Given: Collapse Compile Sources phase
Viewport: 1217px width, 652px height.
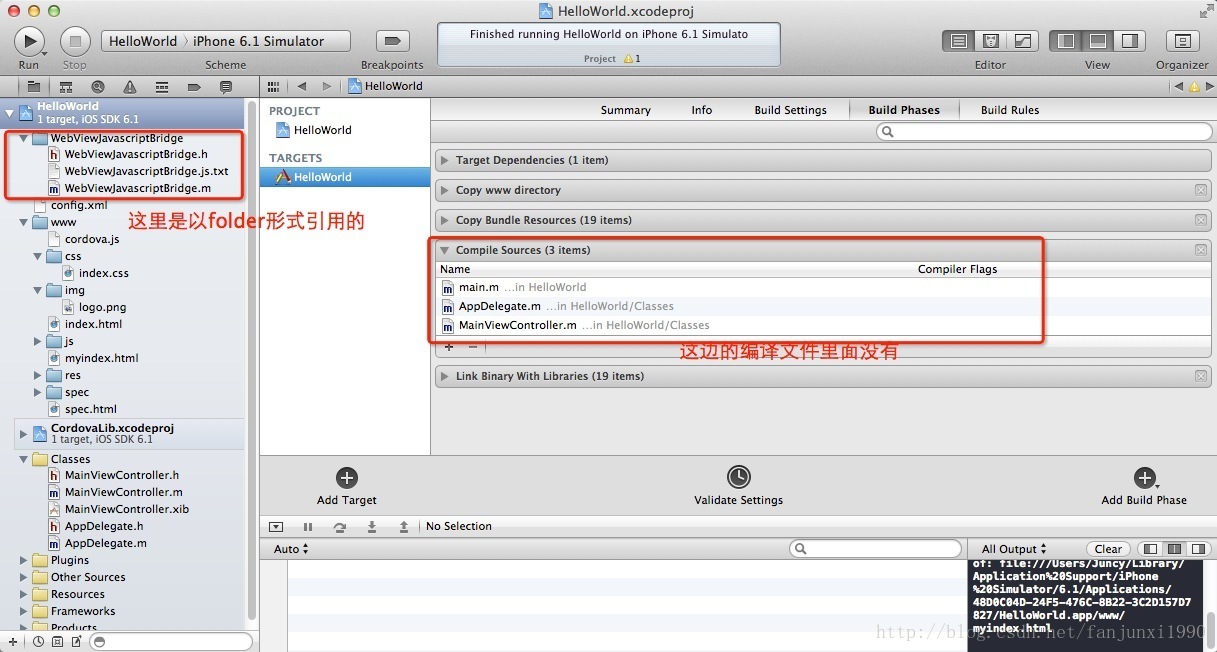Looking at the screenshot, I should pos(445,250).
